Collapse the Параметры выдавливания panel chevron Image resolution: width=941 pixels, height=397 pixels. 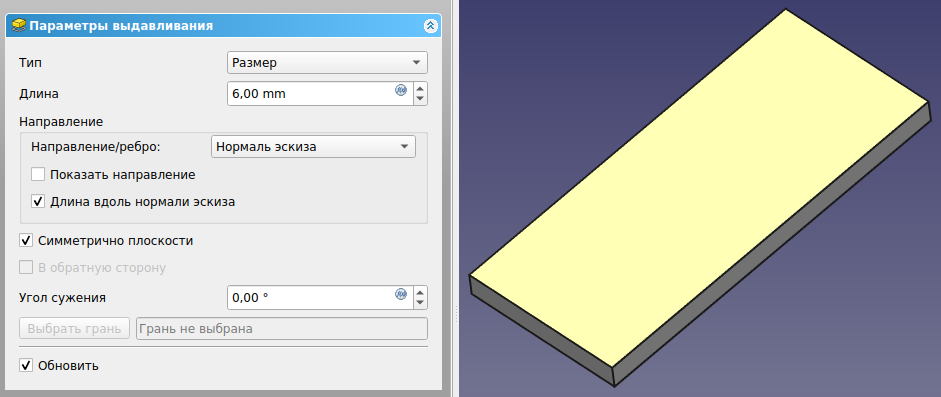coord(431,26)
